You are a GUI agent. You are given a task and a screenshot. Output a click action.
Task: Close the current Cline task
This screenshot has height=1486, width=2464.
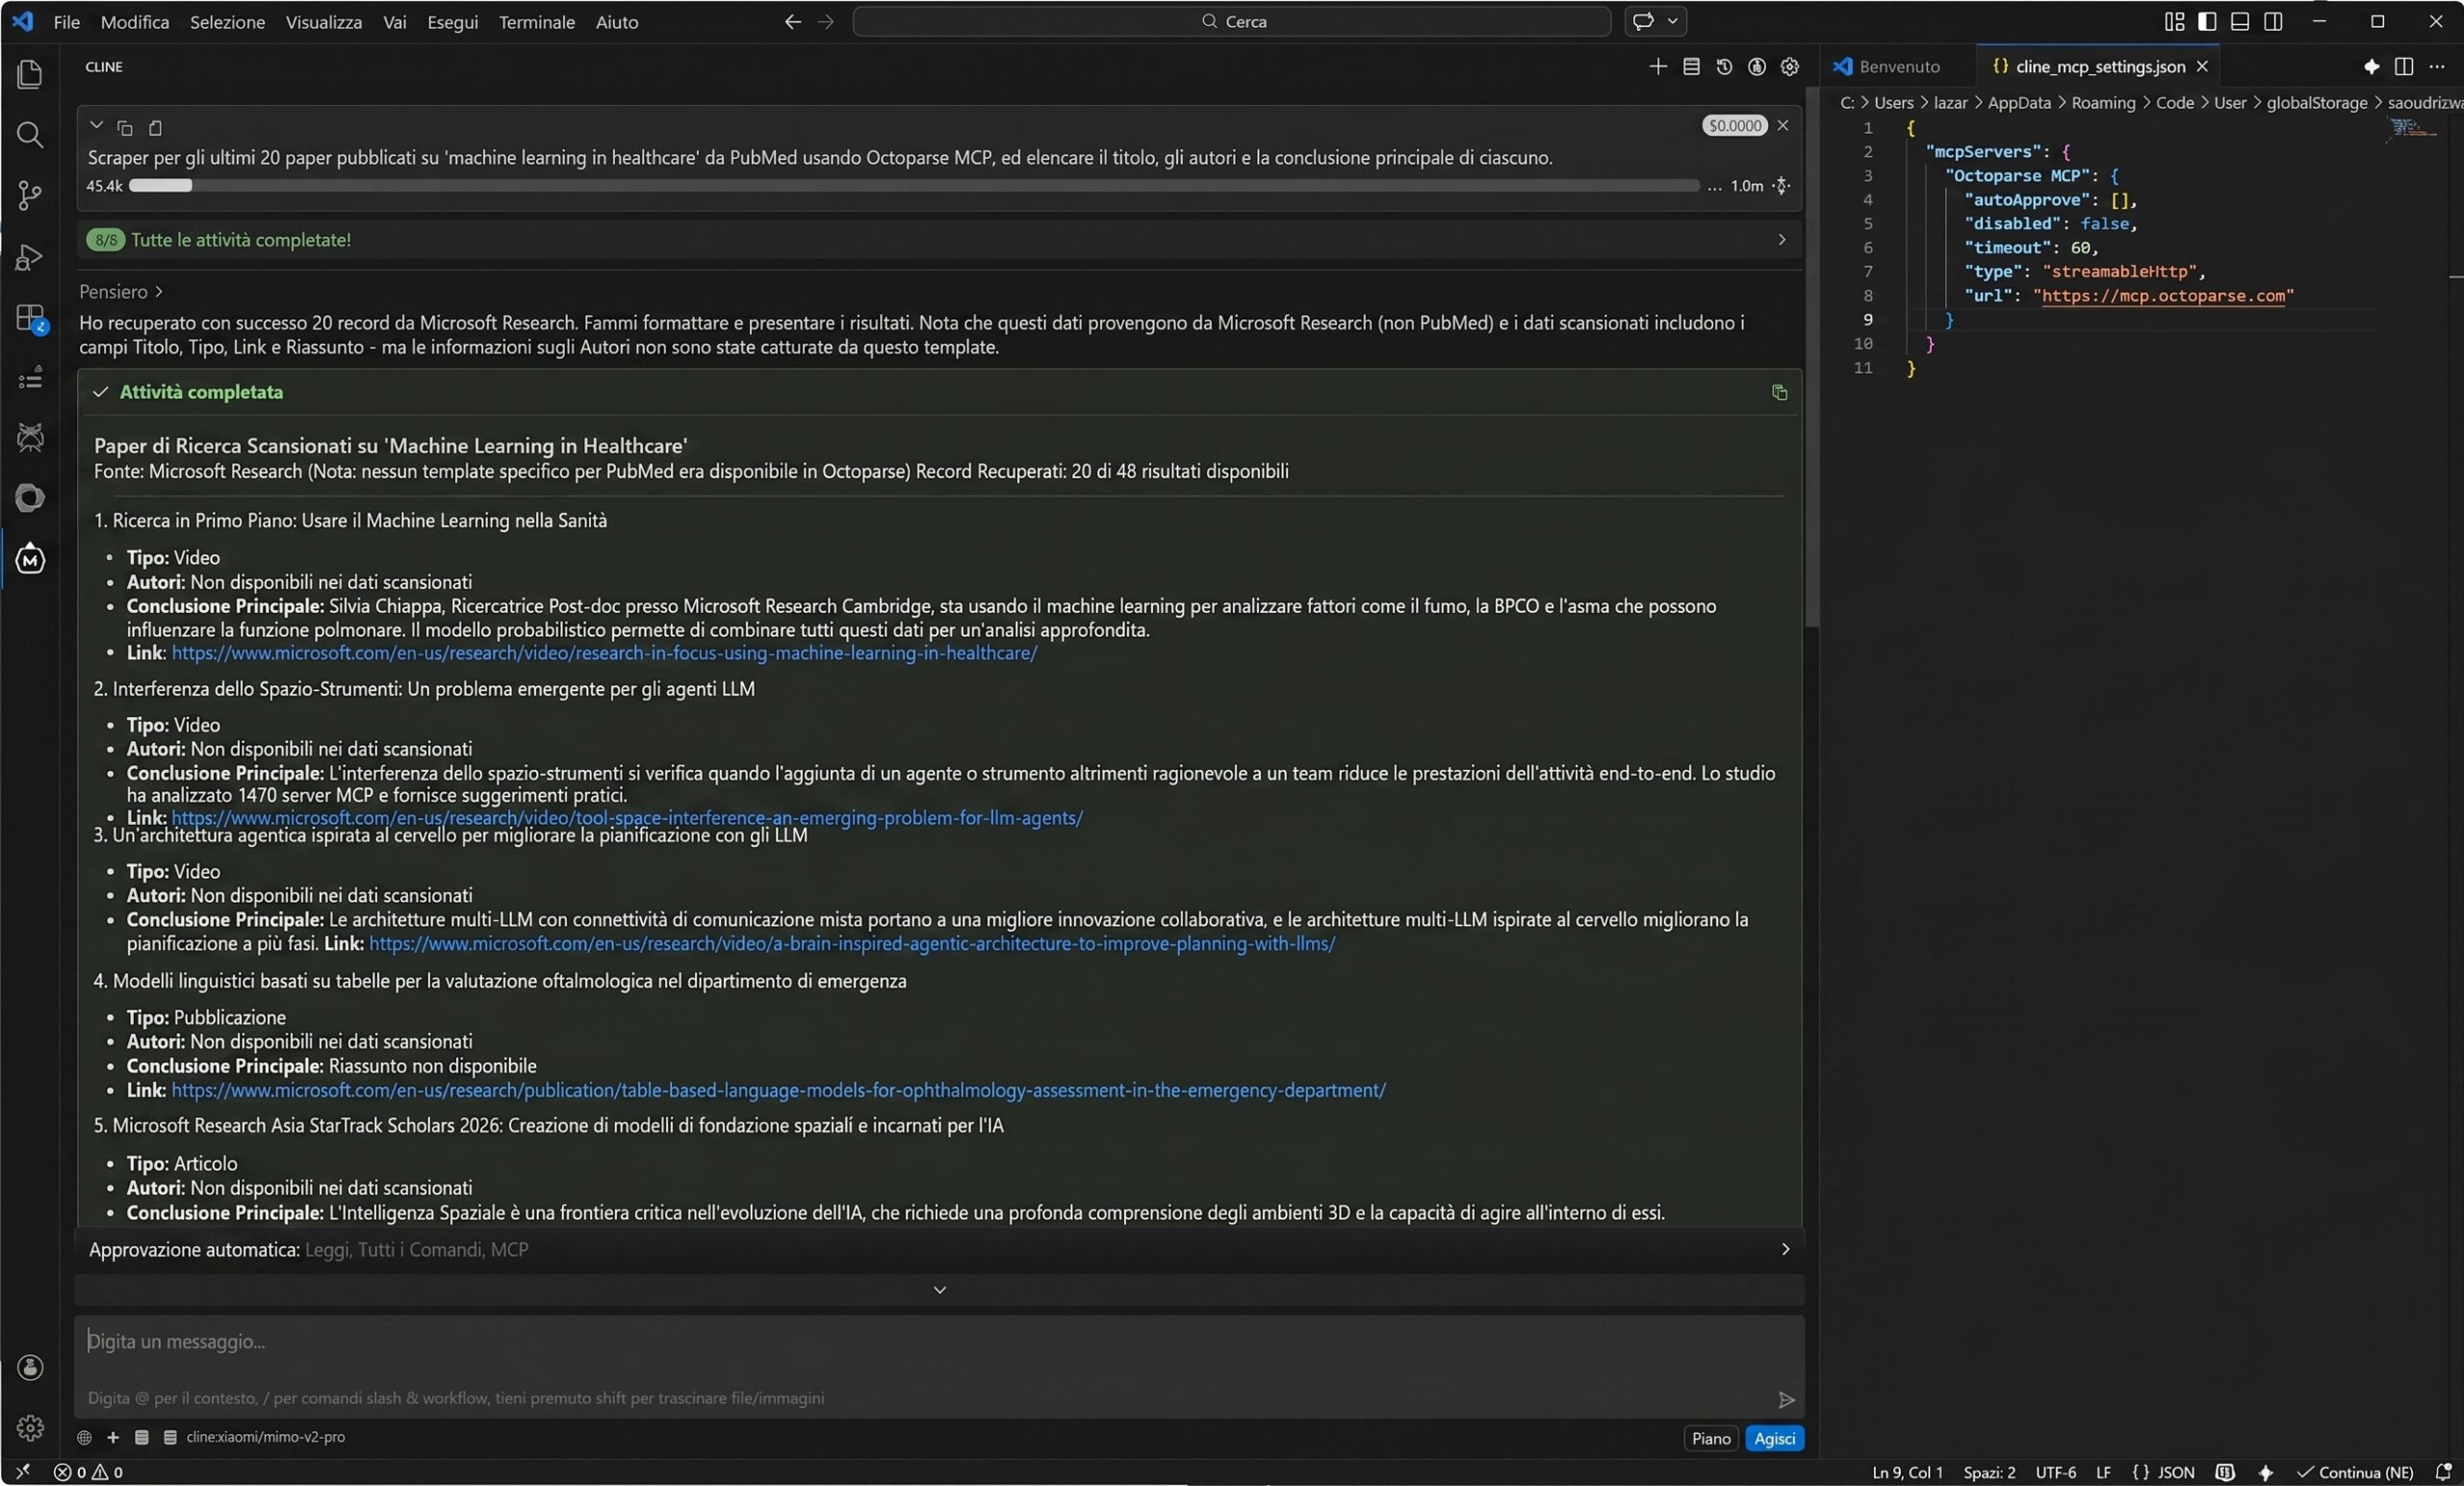coord(1783,125)
